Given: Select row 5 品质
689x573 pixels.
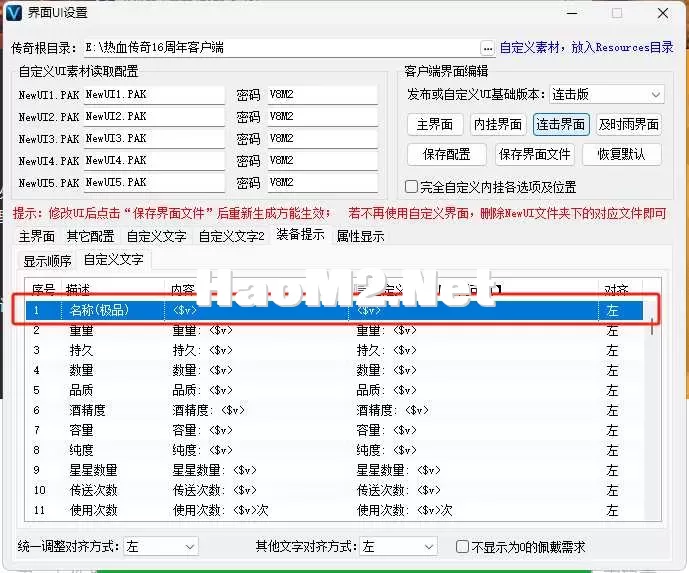Looking at the screenshot, I should 334,390.
